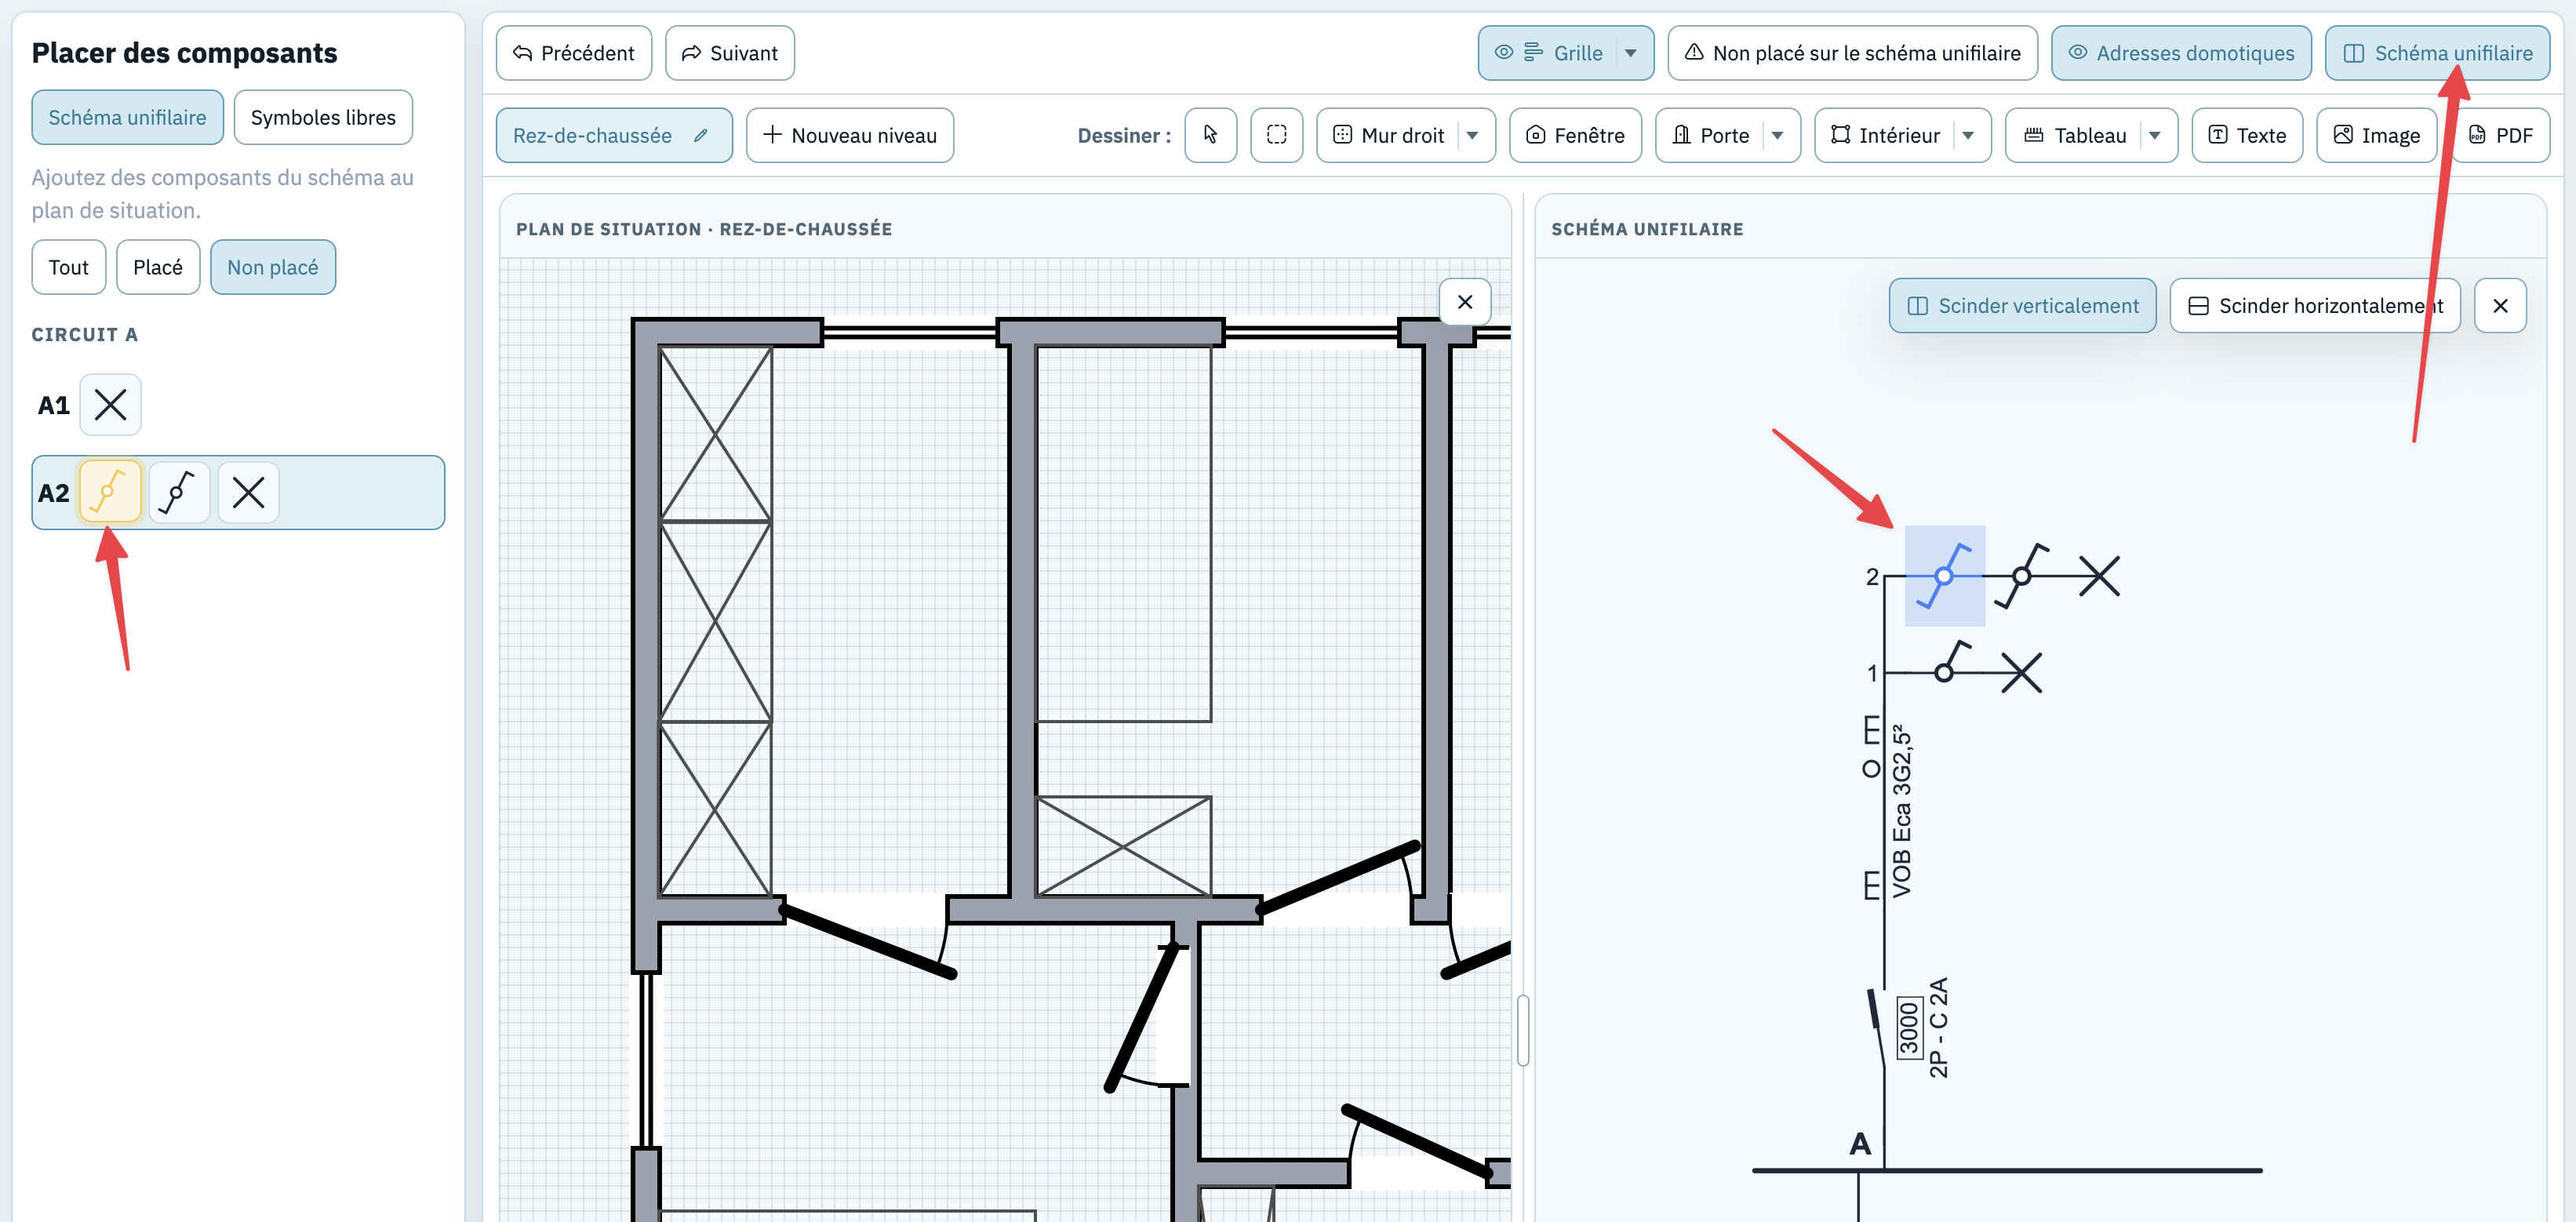The width and height of the screenshot is (2576, 1222).
Task: Go back with Précédent
Action: click(x=574, y=53)
